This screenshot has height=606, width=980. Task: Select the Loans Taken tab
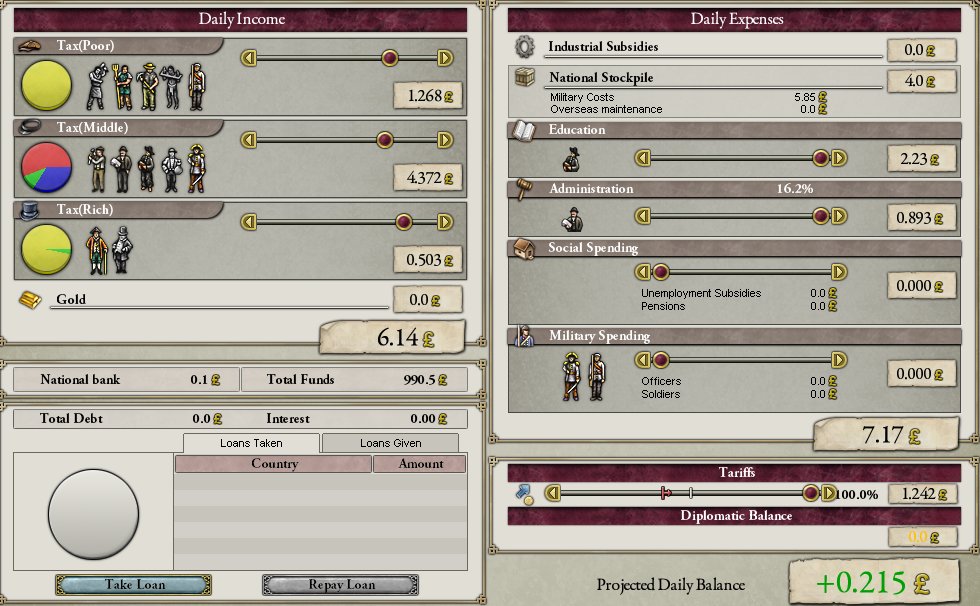[x=251, y=443]
